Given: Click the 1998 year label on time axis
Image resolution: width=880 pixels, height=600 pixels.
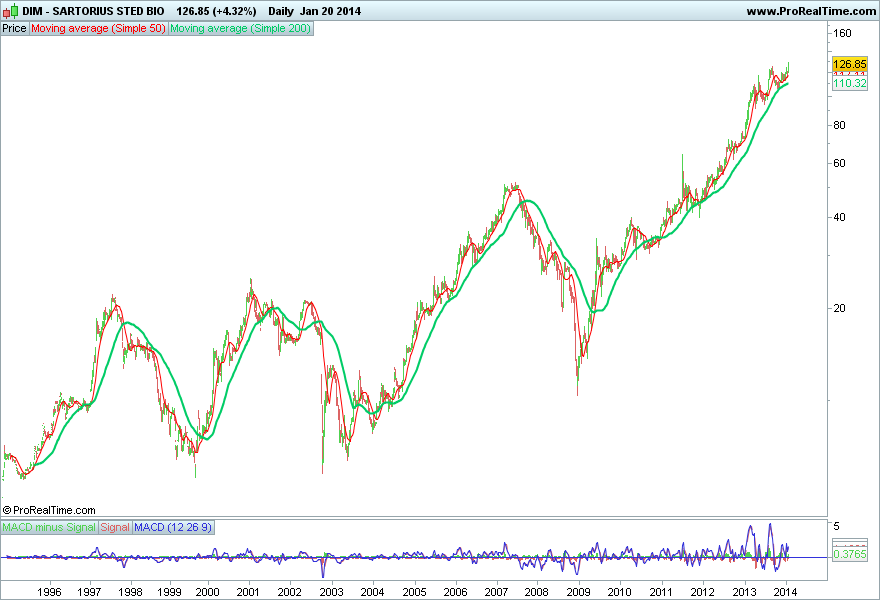Looking at the screenshot, I should tap(130, 592).
